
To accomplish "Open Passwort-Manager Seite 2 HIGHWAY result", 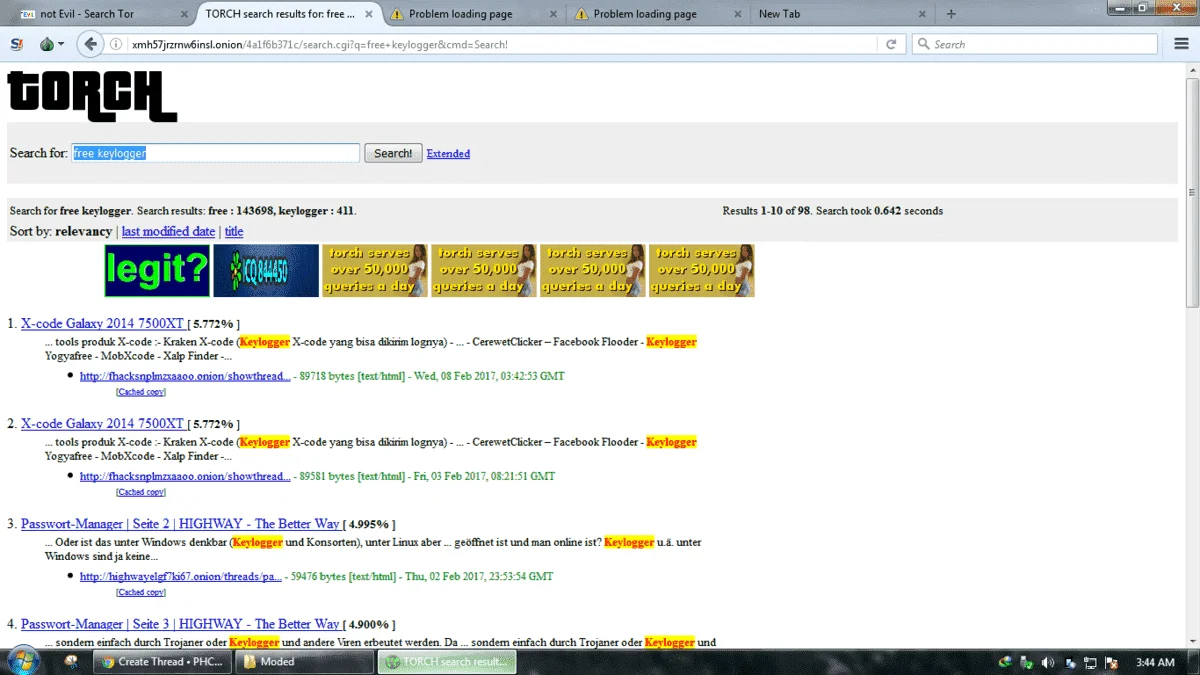I will (180, 524).
